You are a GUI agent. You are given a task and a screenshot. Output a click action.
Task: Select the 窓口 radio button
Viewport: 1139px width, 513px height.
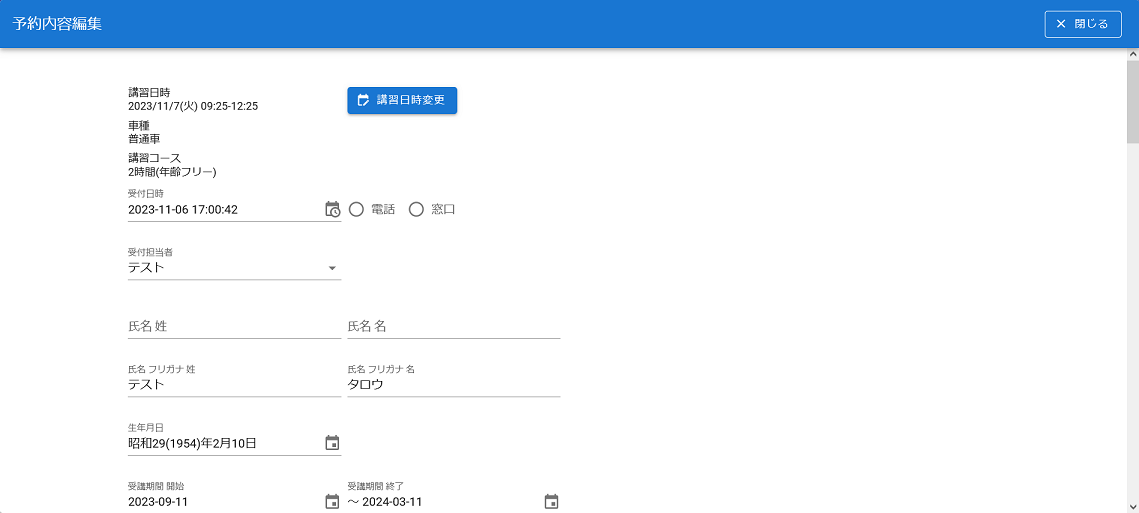click(x=417, y=209)
